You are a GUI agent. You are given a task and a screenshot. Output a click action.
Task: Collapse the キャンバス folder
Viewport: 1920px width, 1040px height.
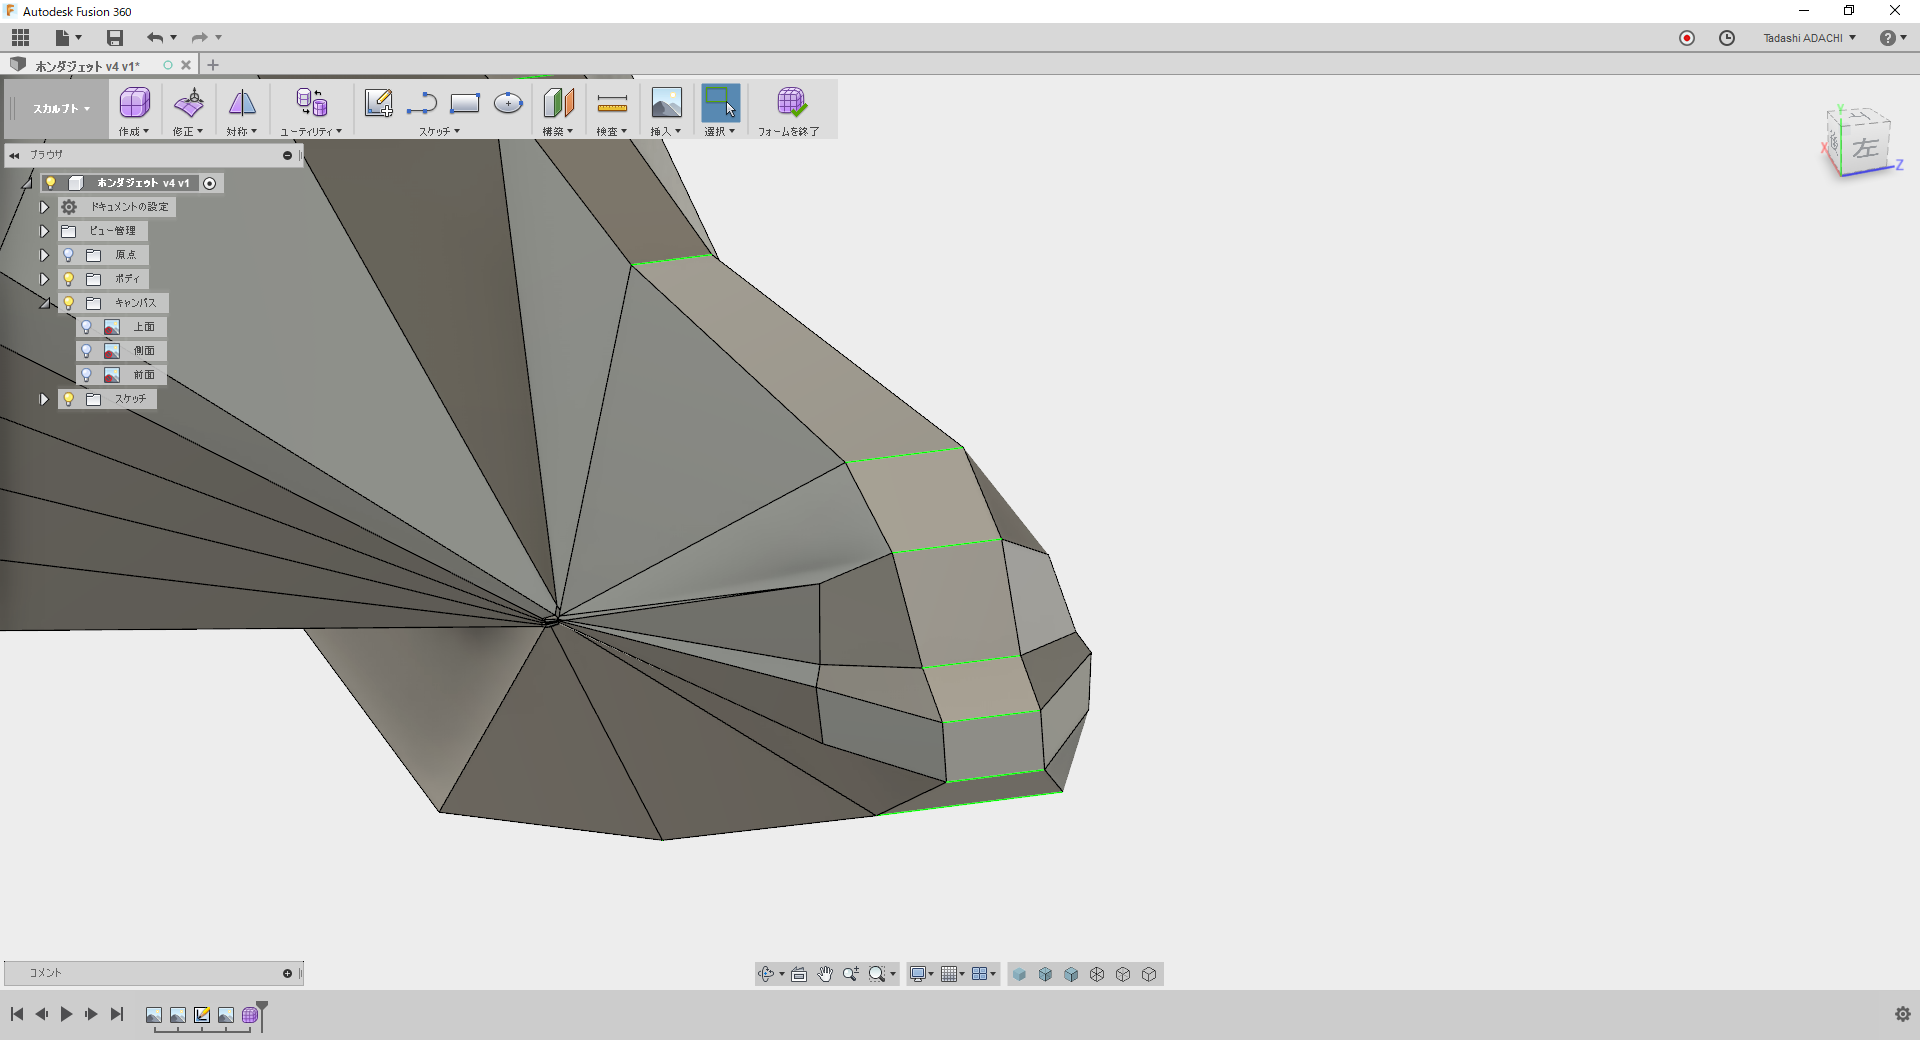coord(44,303)
